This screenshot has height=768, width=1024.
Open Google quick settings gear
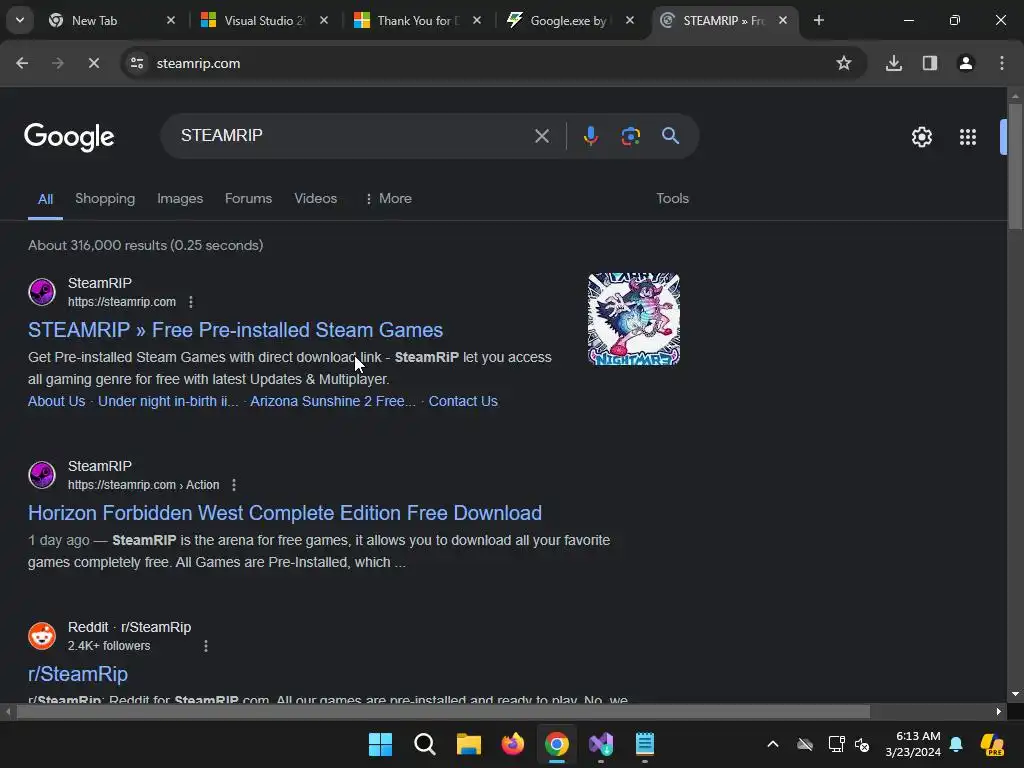(x=921, y=137)
